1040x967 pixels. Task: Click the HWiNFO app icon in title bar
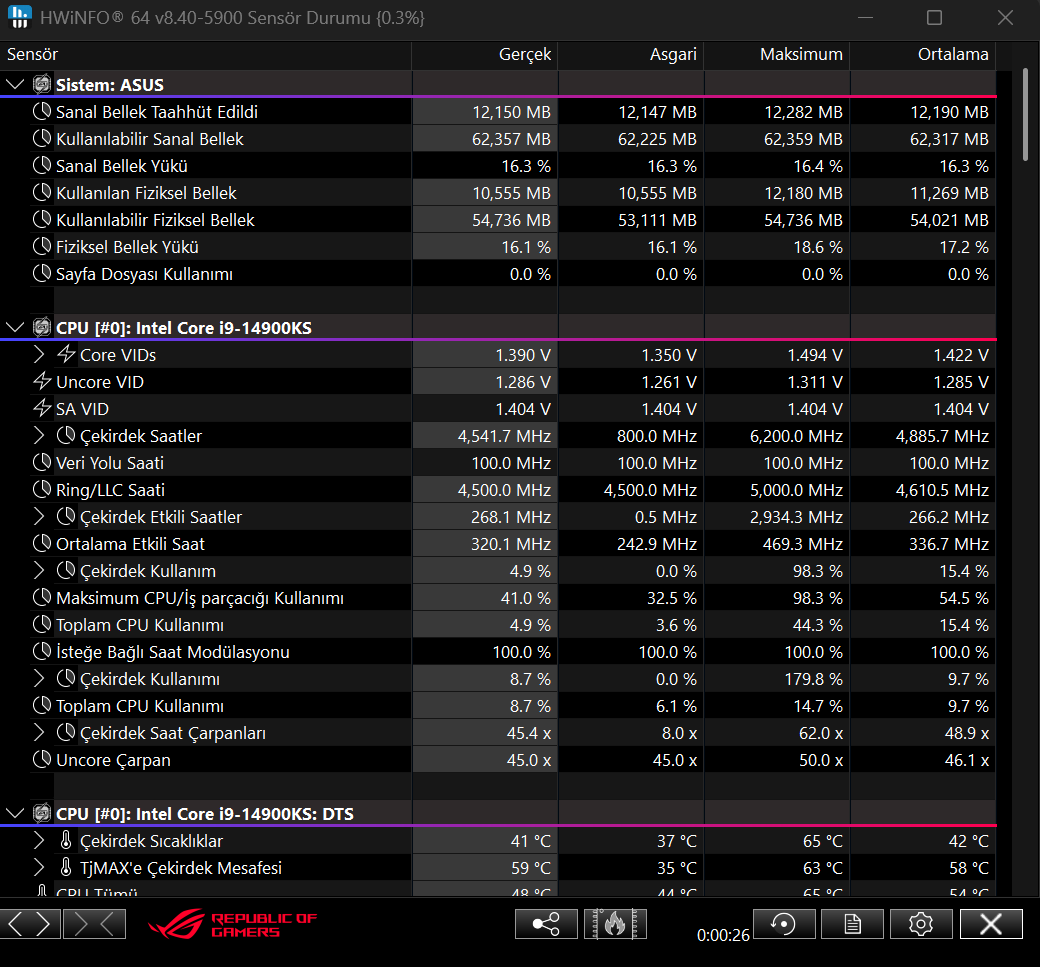pos(20,17)
